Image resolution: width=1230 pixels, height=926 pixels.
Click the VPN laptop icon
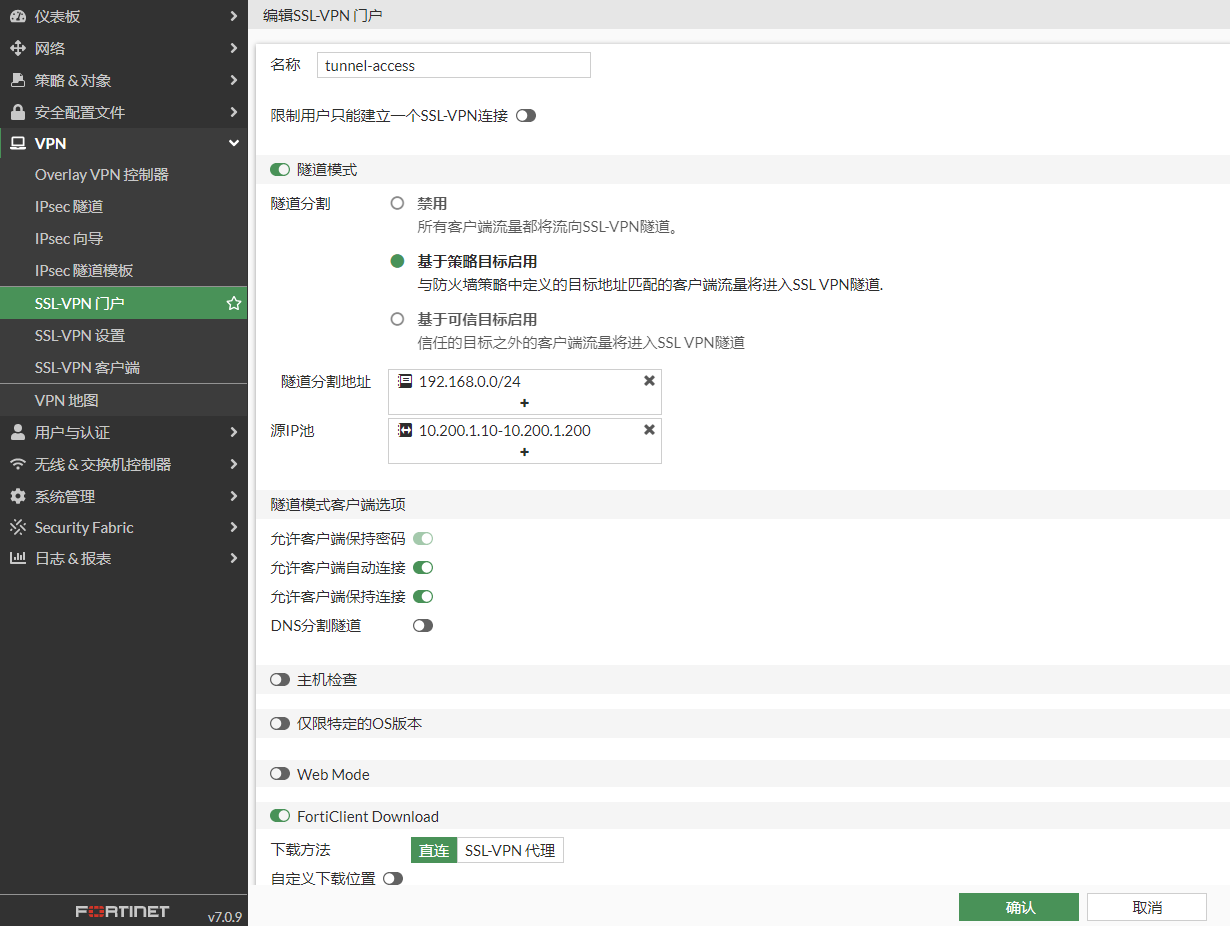pos(17,144)
